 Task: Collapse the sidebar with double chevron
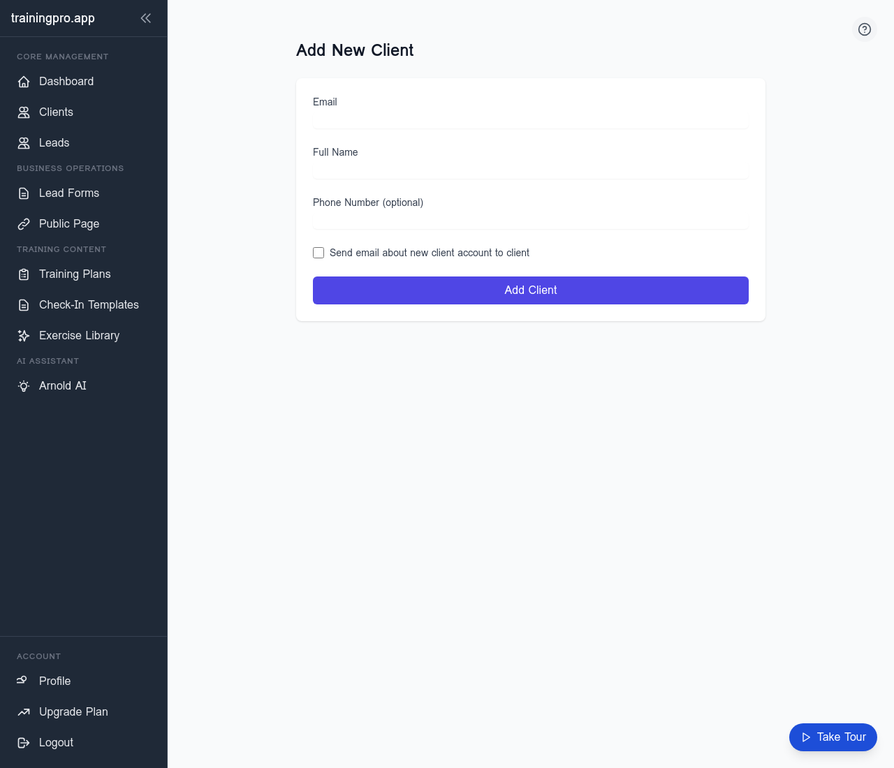tap(146, 18)
